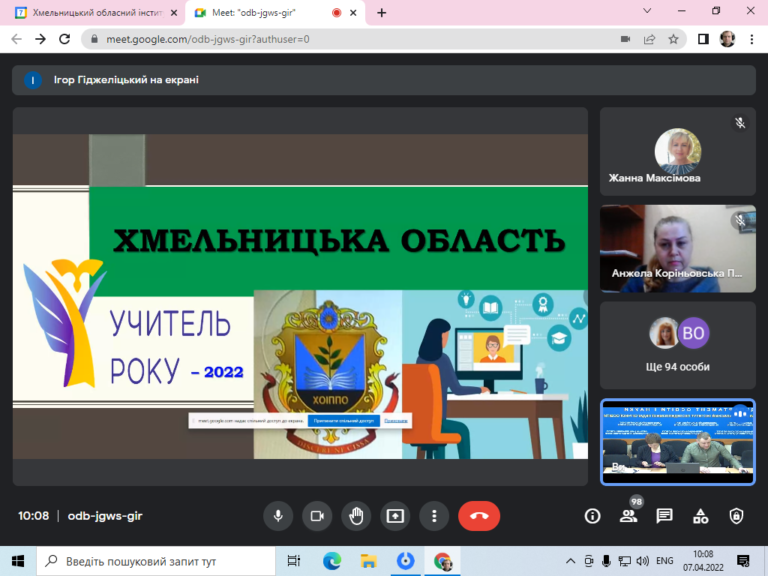768x576 pixels.
Task: Click the Ще 94 особи participants tile
Action: click(x=677, y=345)
